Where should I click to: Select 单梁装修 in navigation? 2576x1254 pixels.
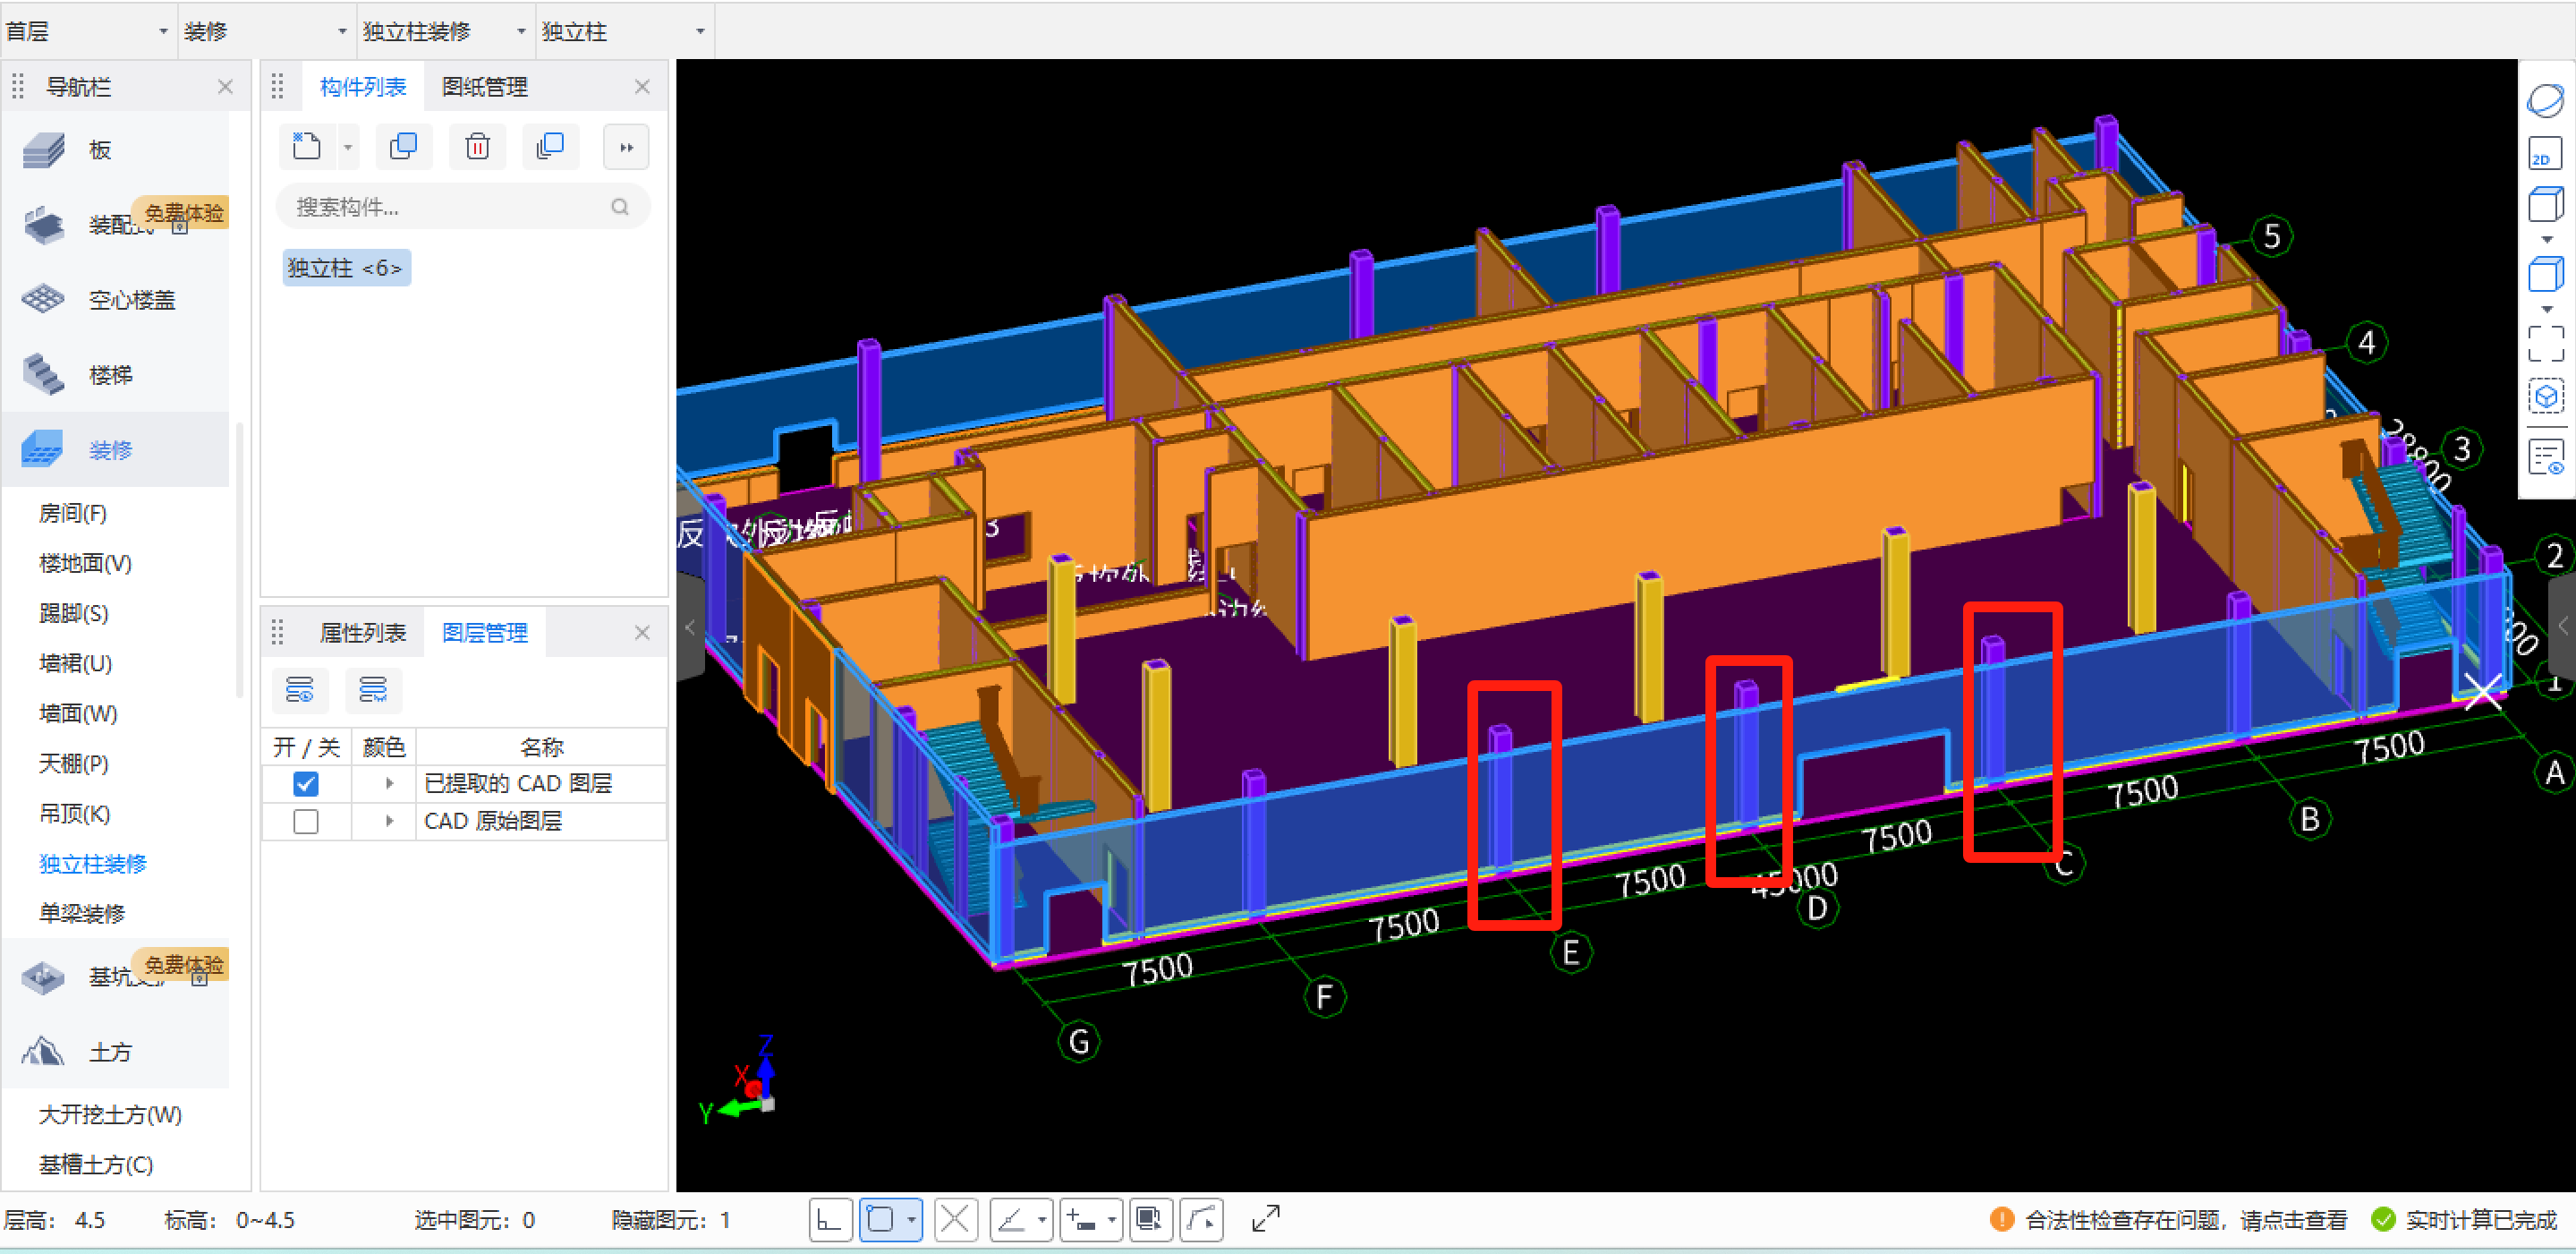[81, 913]
